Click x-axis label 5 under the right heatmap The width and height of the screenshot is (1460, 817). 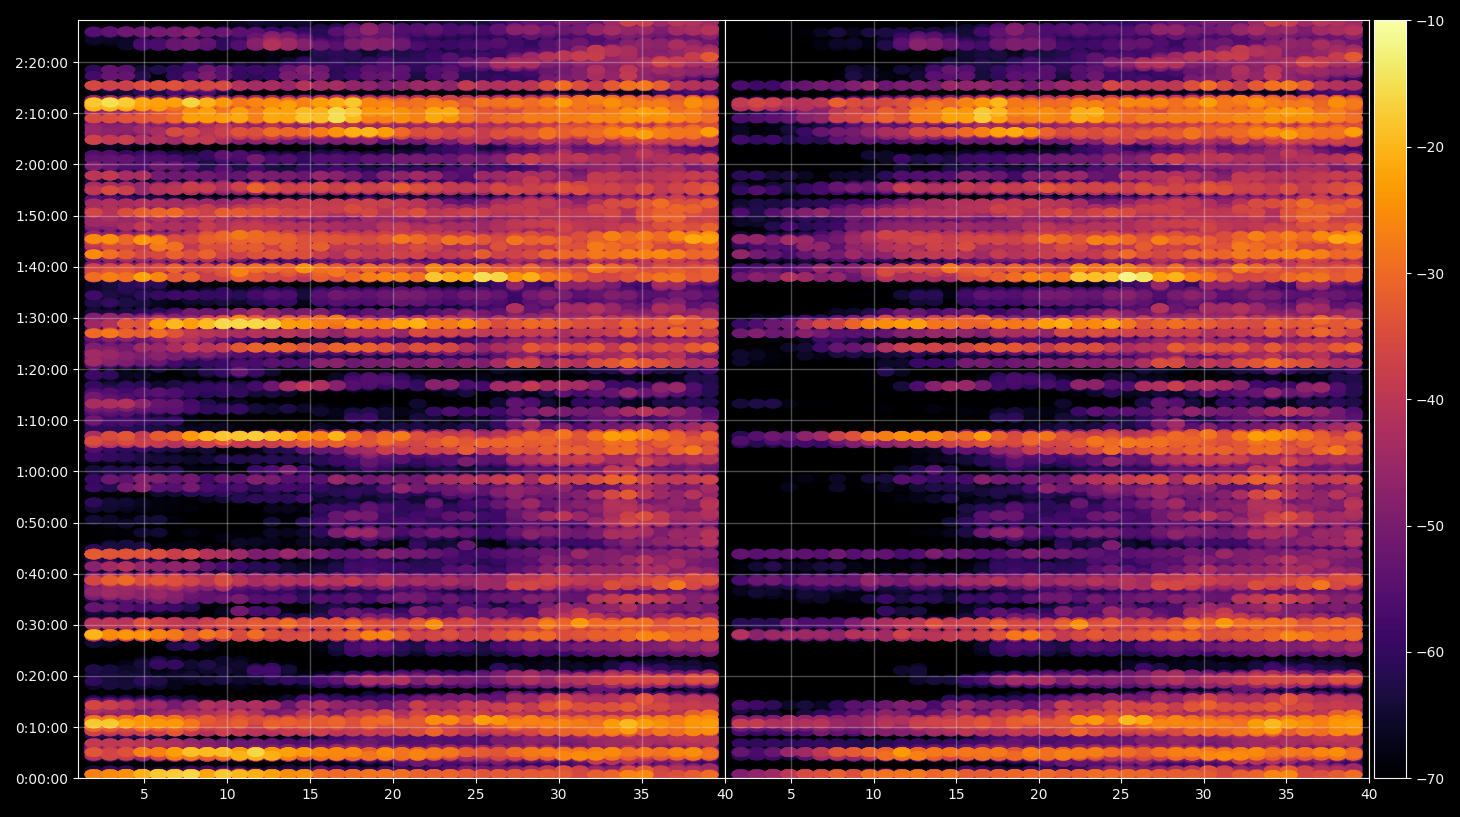point(791,795)
